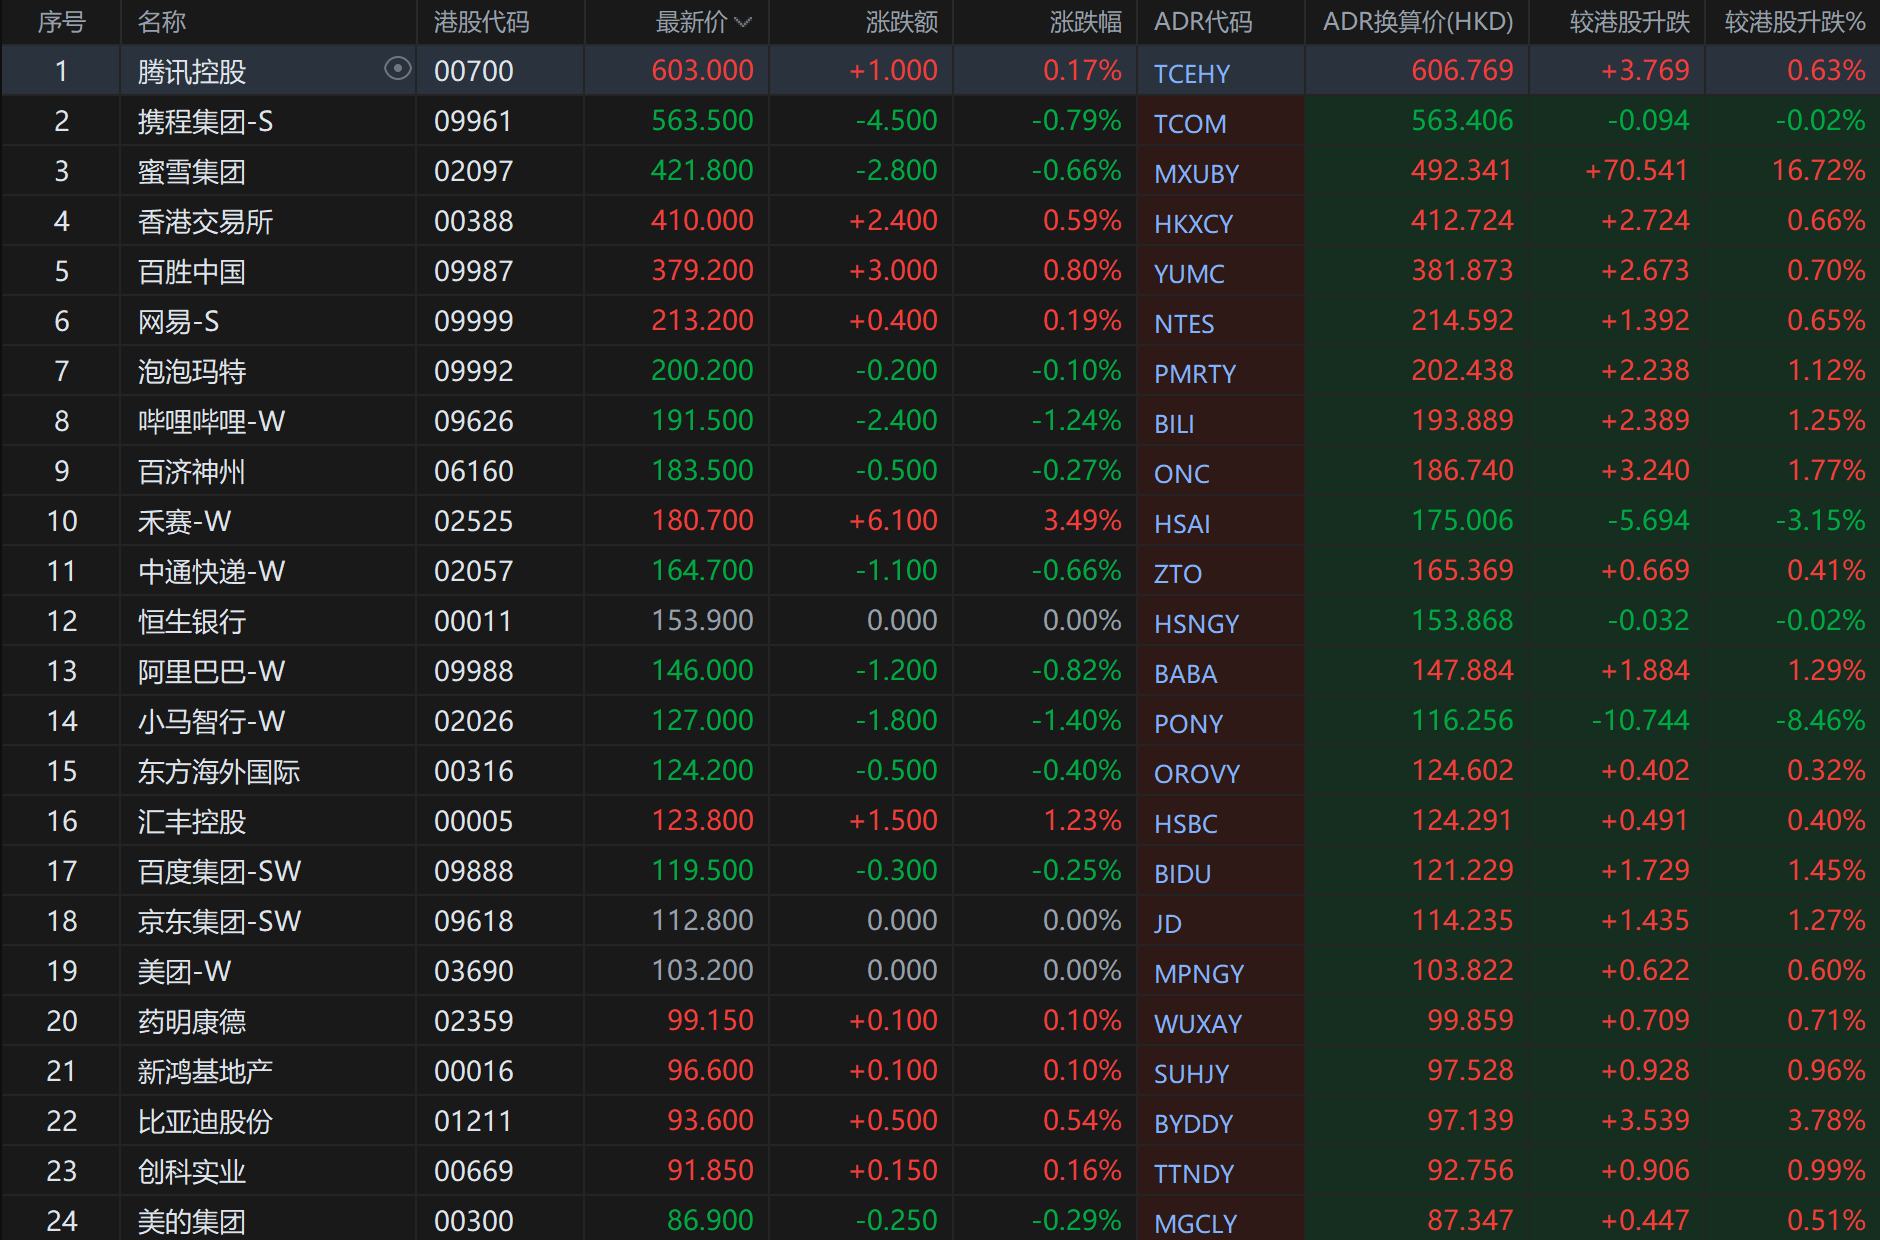This screenshot has width=1880, height=1240.
Task: Select 小马智行-W in the list
Action: point(211,722)
